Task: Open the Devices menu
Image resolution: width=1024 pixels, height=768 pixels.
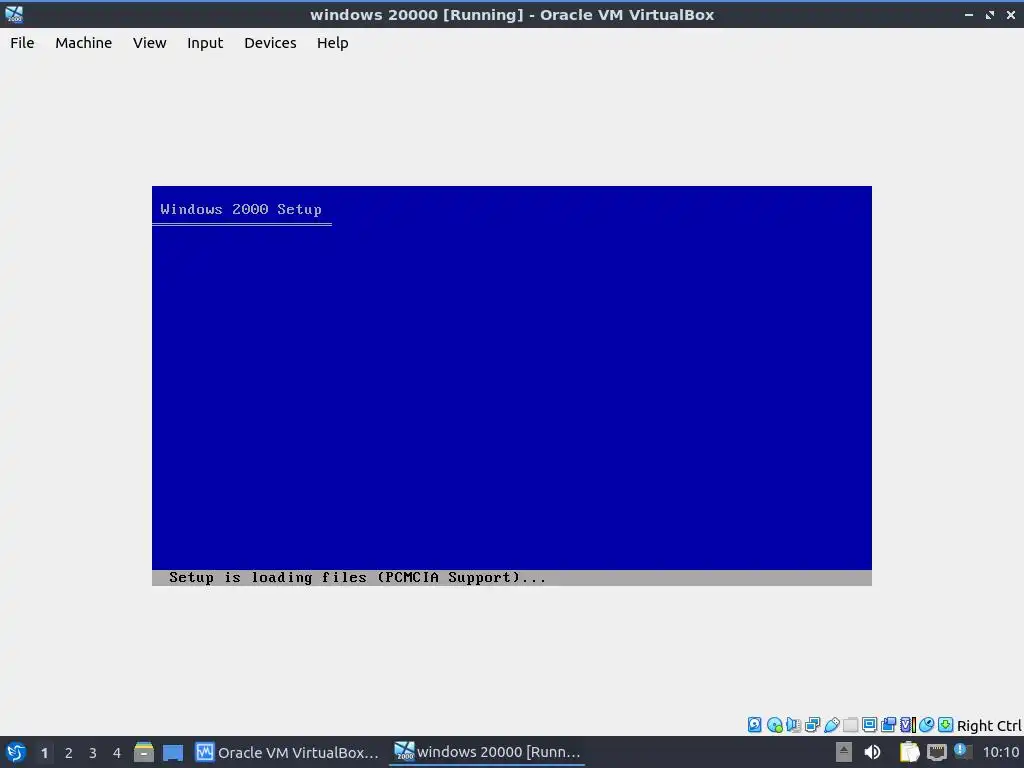Action: click(x=270, y=43)
